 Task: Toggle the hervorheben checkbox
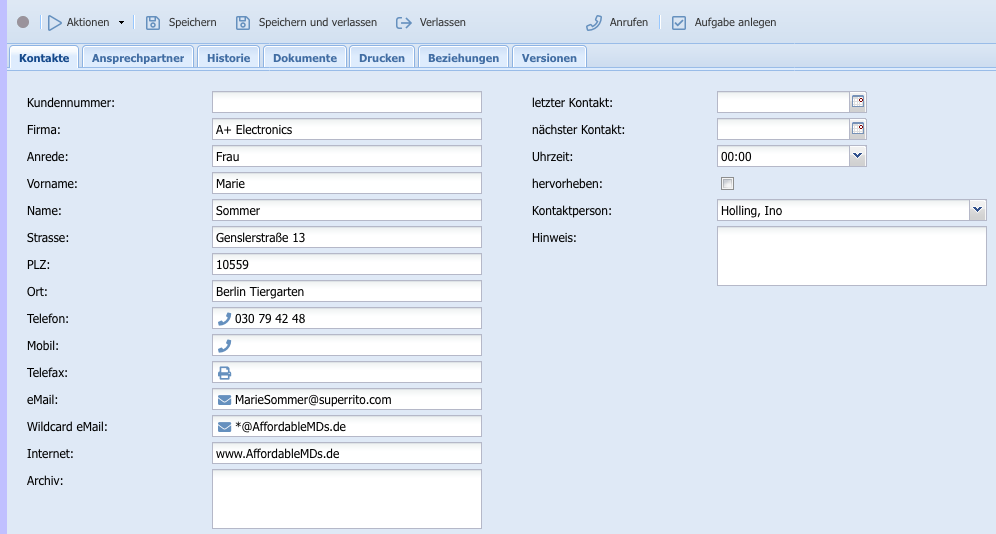point(727,184)
